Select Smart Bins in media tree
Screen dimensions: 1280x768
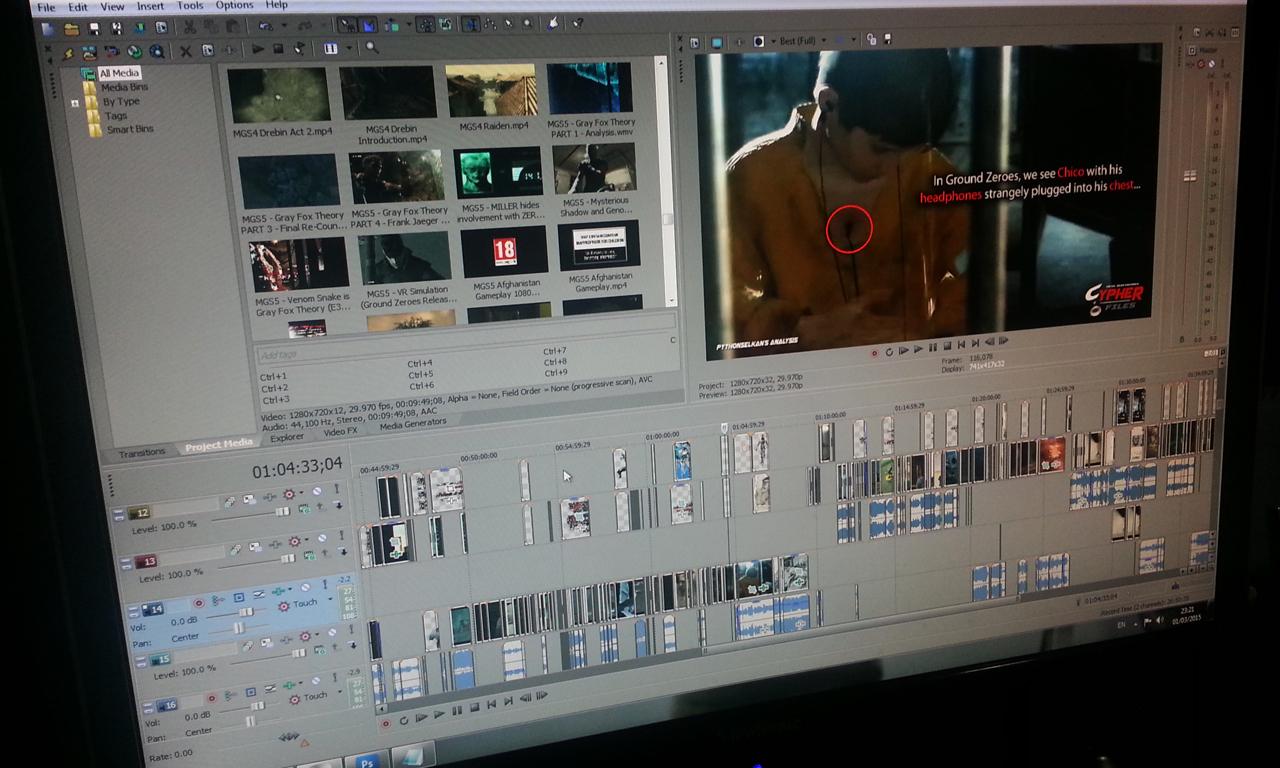(x=130, y=129)
